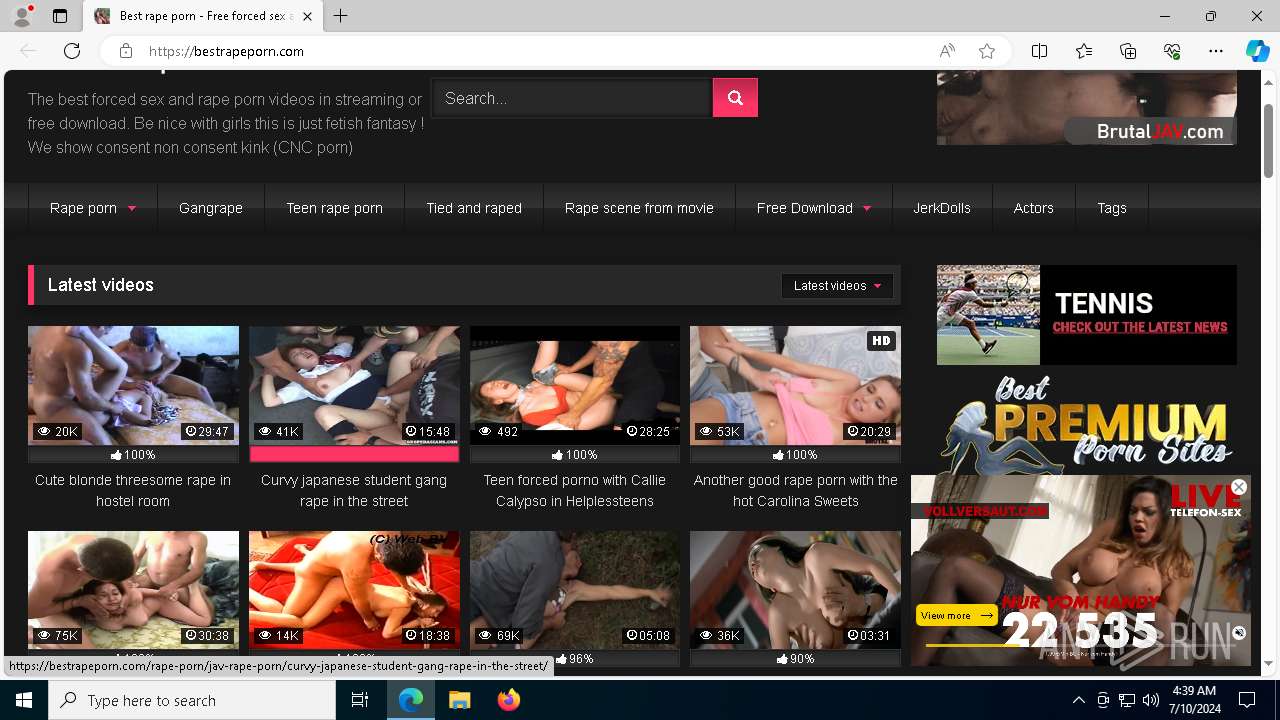Open the Favorites list icon
The image size is (1280, 720).
pyautogui.click(x=1084, y=51)
